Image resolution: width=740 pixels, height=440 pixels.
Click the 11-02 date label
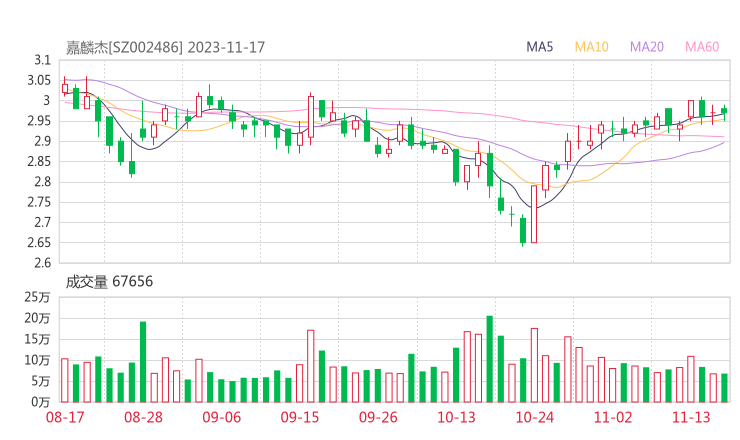point(613,417)
